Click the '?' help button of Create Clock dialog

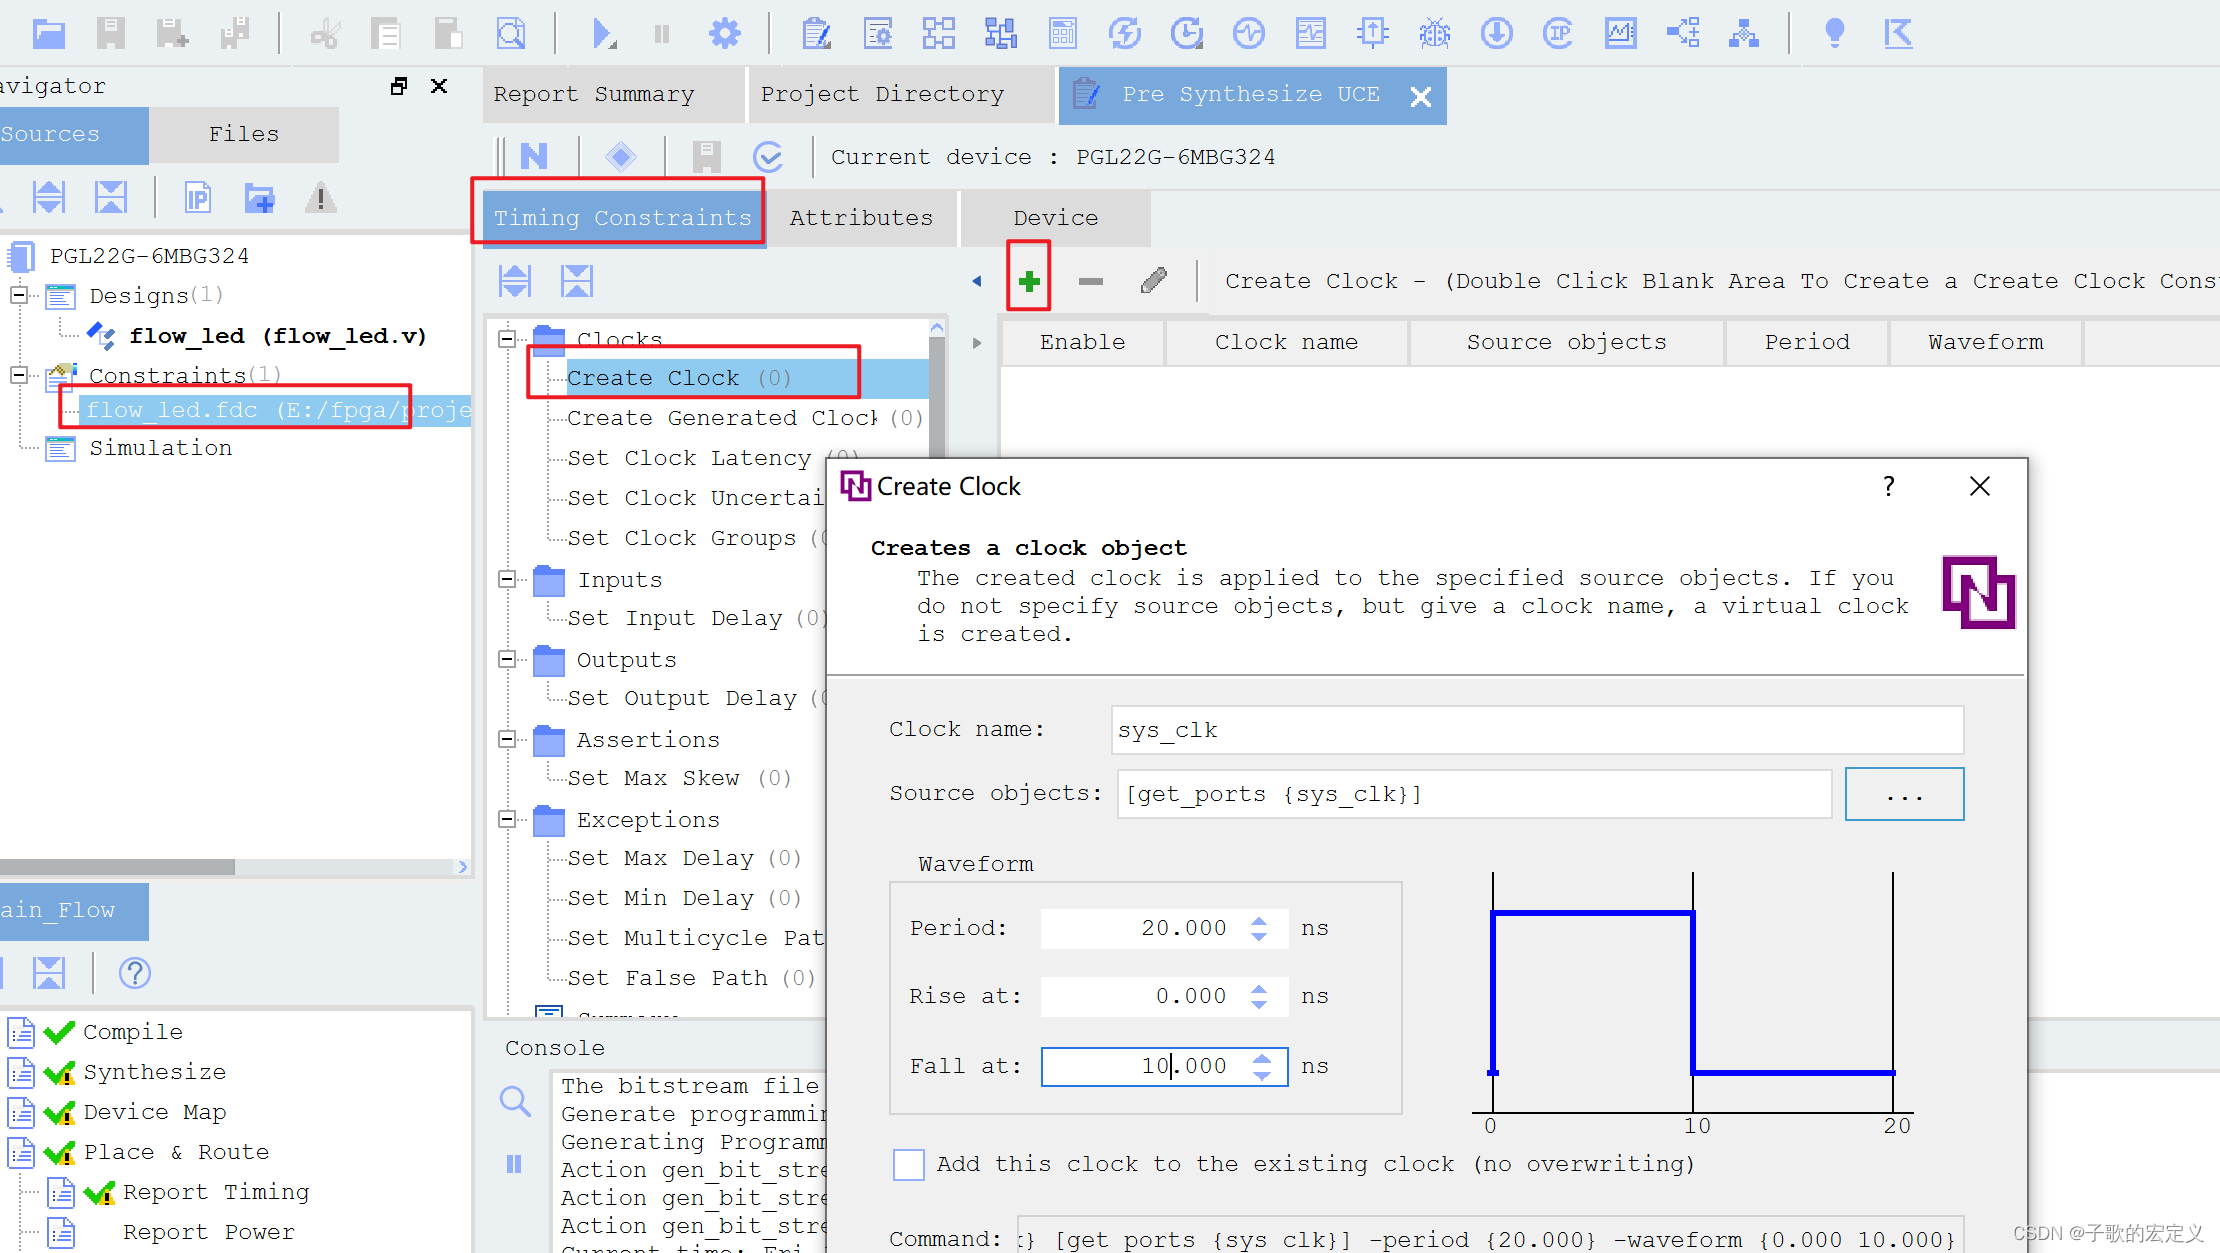(x=1888, y=486)
